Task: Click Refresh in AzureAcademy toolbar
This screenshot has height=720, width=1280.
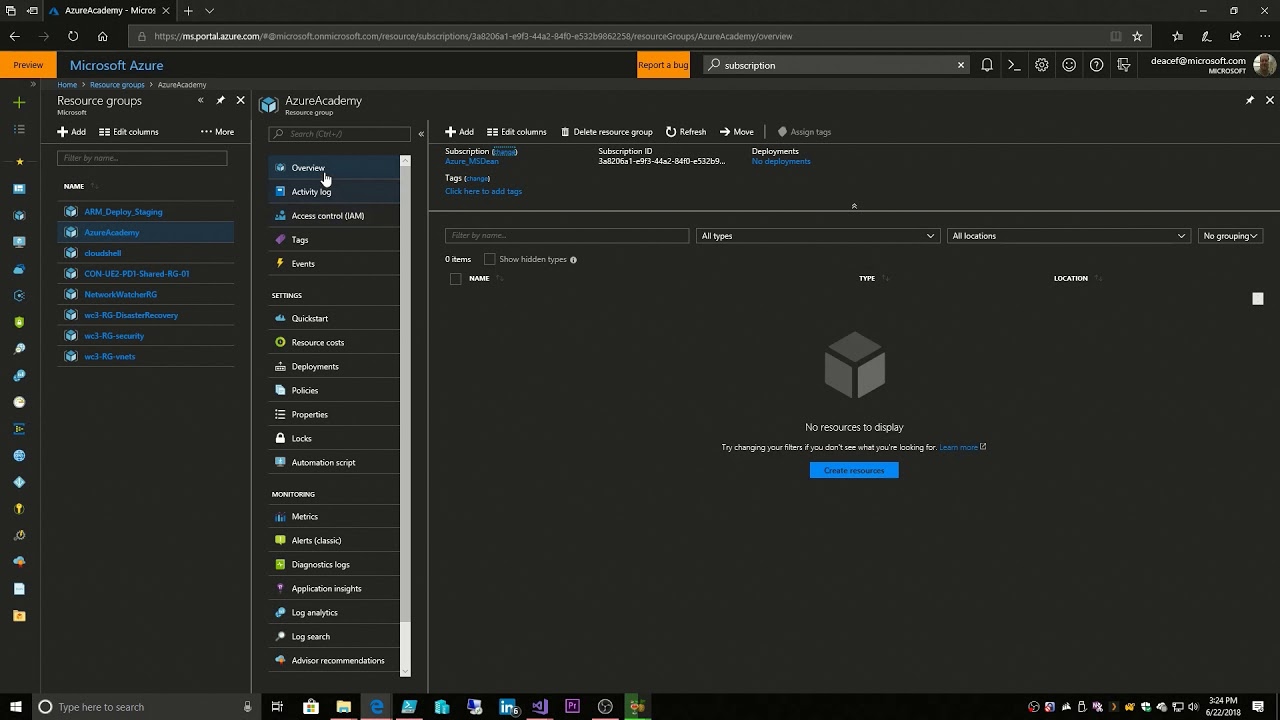Action: pos(686,132)
